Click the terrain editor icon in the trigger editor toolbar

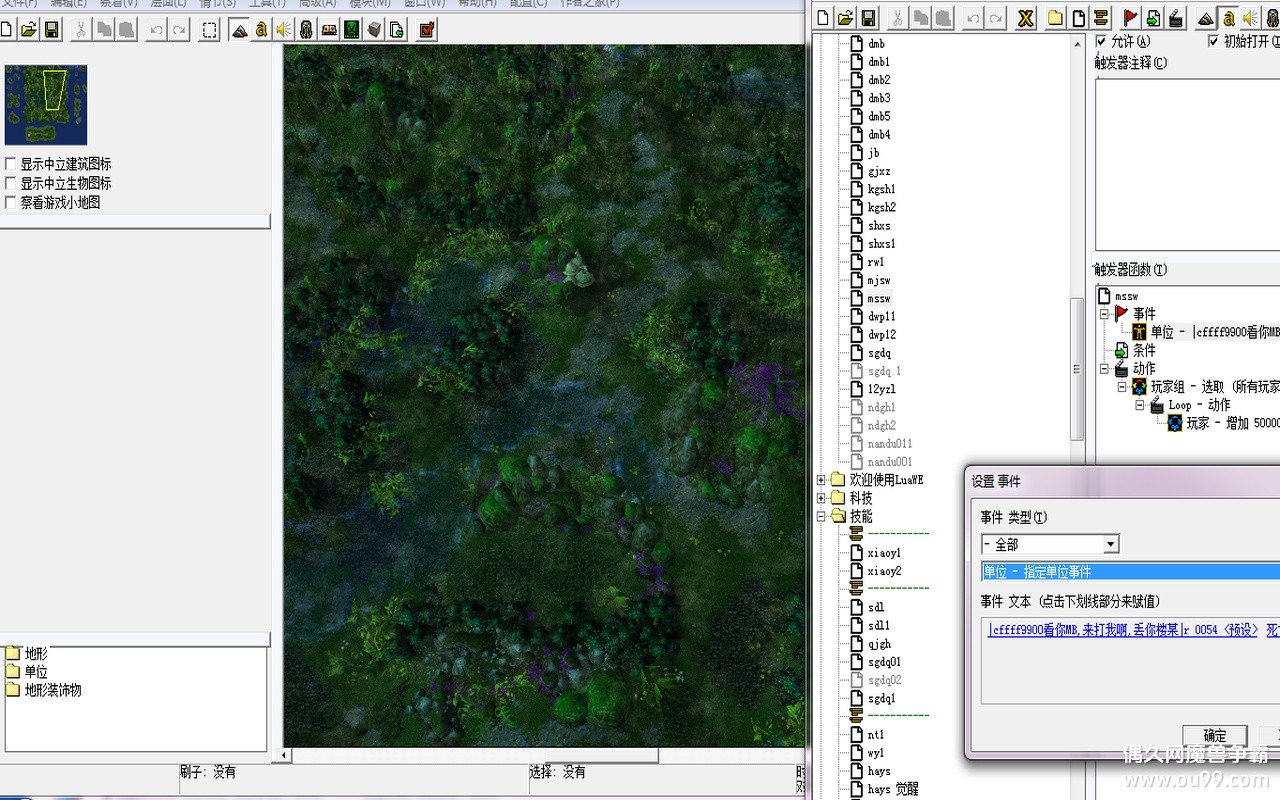[1206, 18]
